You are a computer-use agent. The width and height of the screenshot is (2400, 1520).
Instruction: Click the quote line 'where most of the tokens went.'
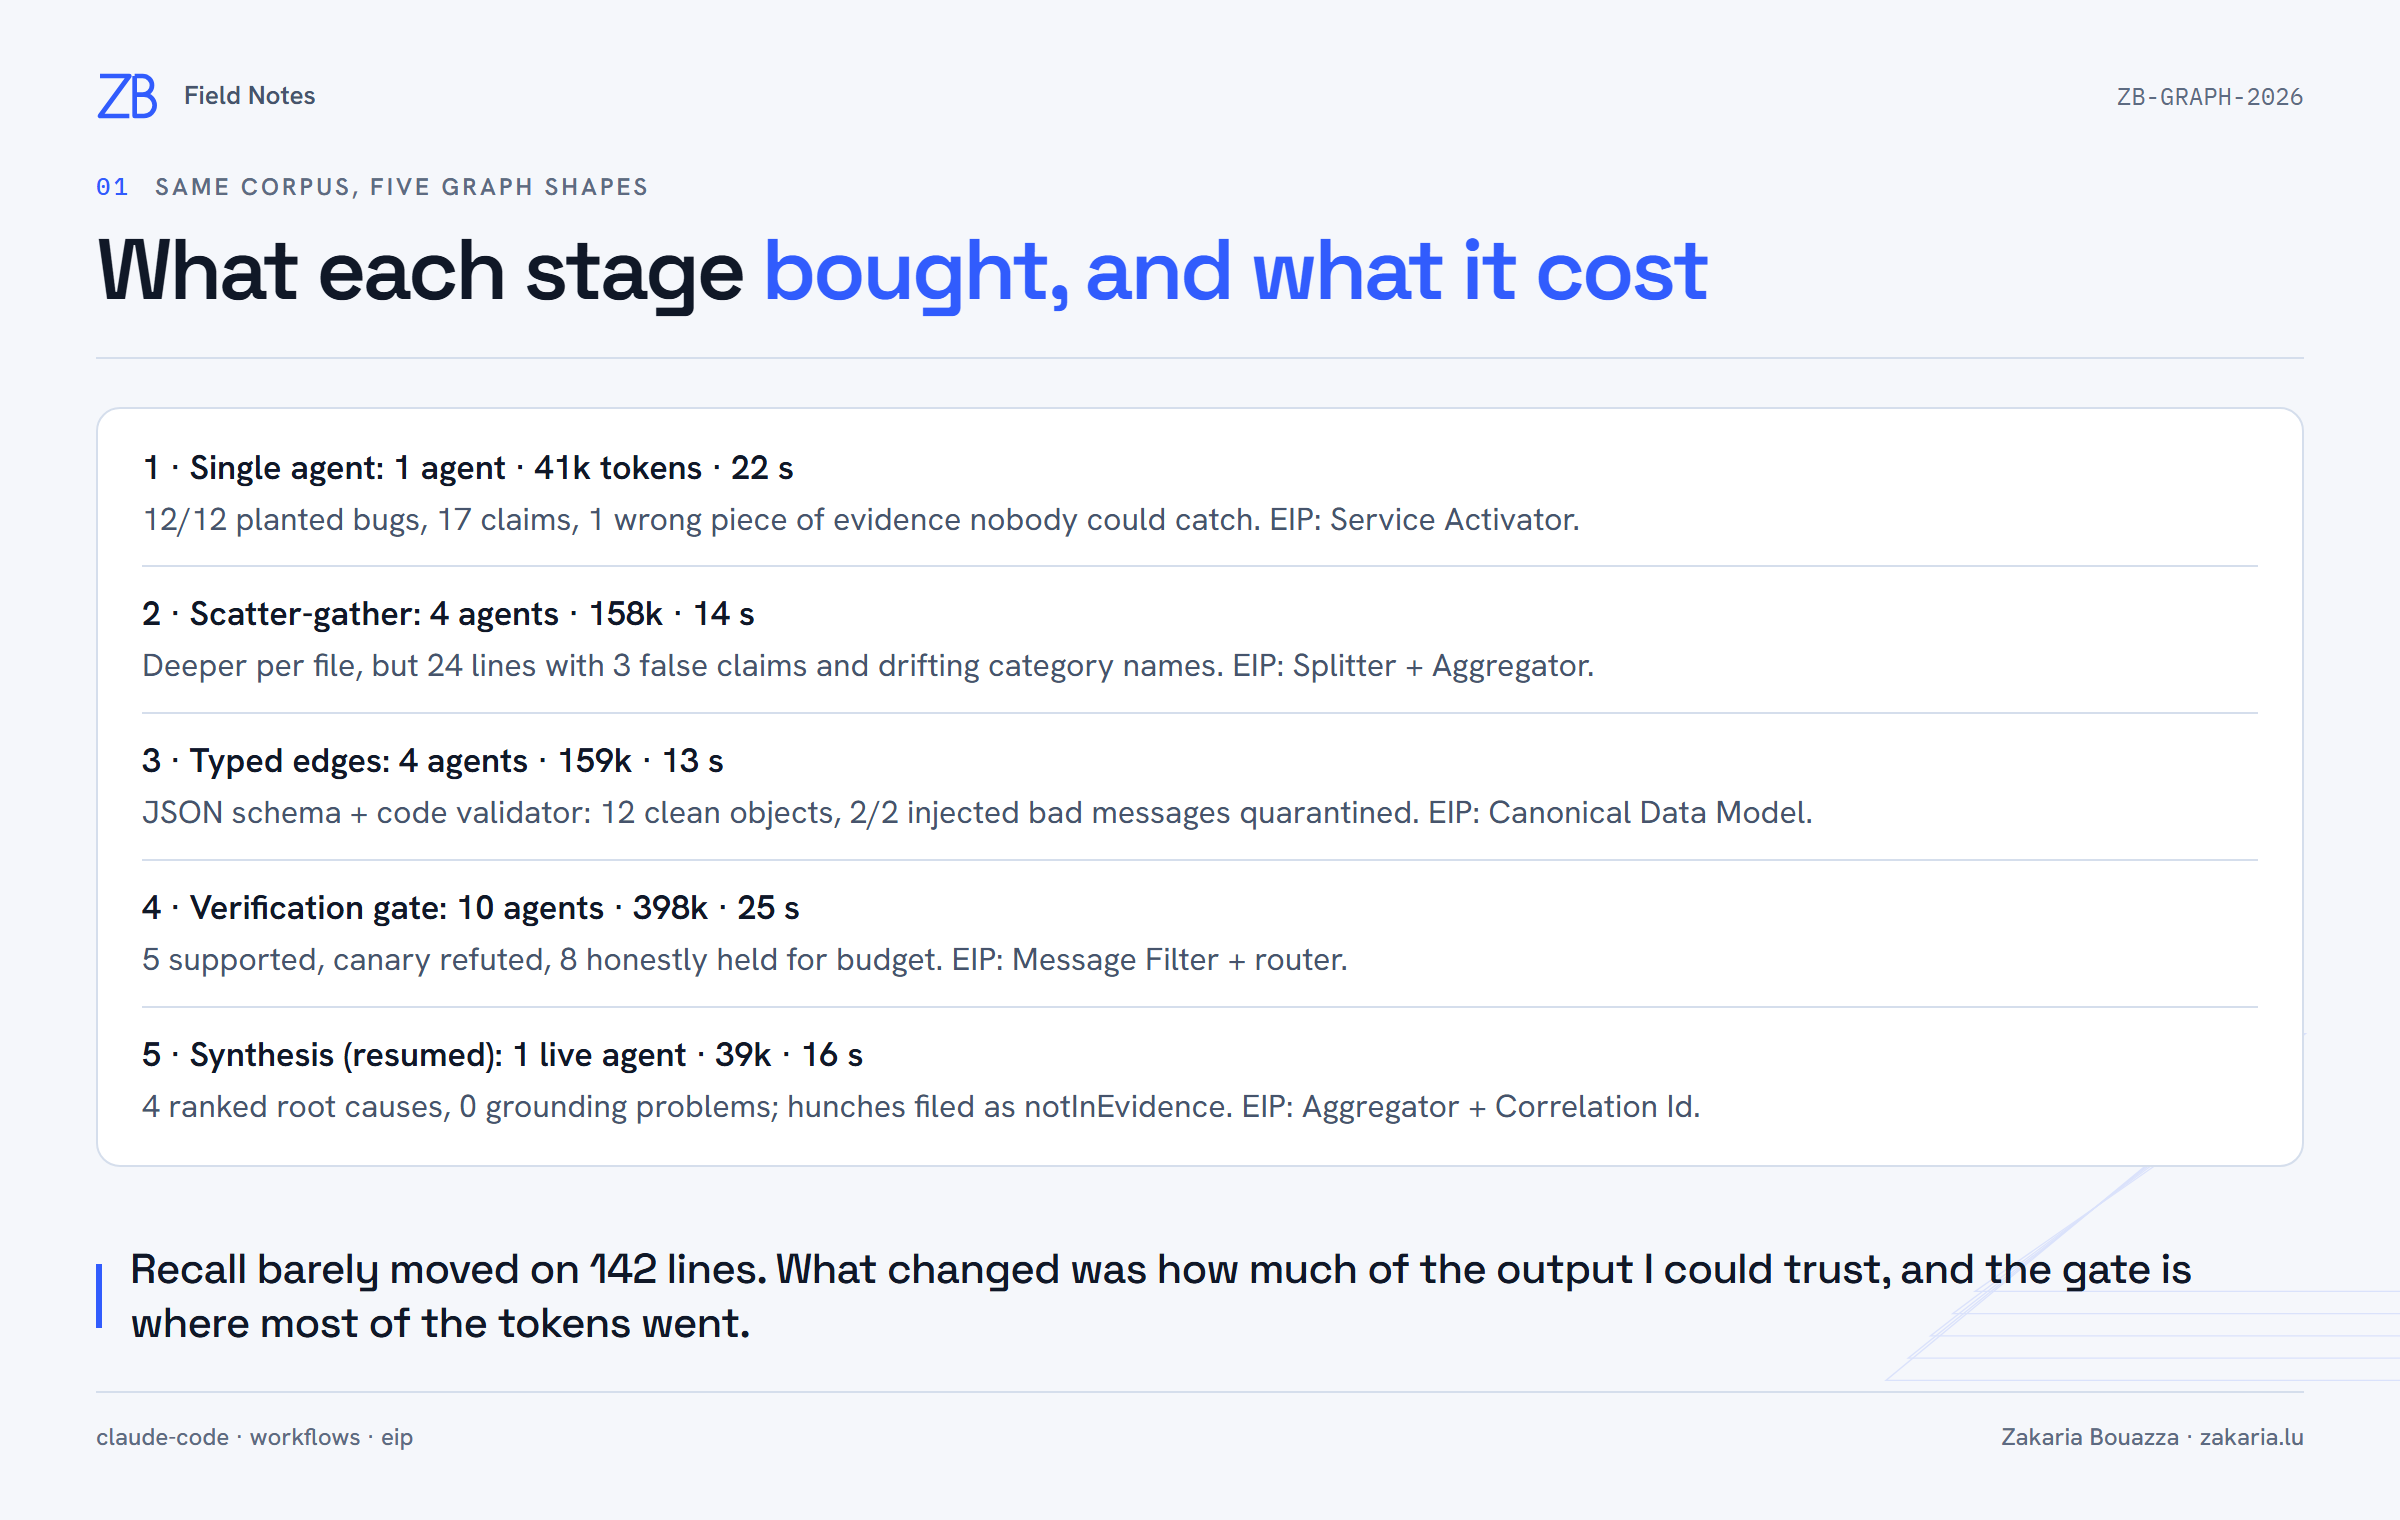(440, 1324)
